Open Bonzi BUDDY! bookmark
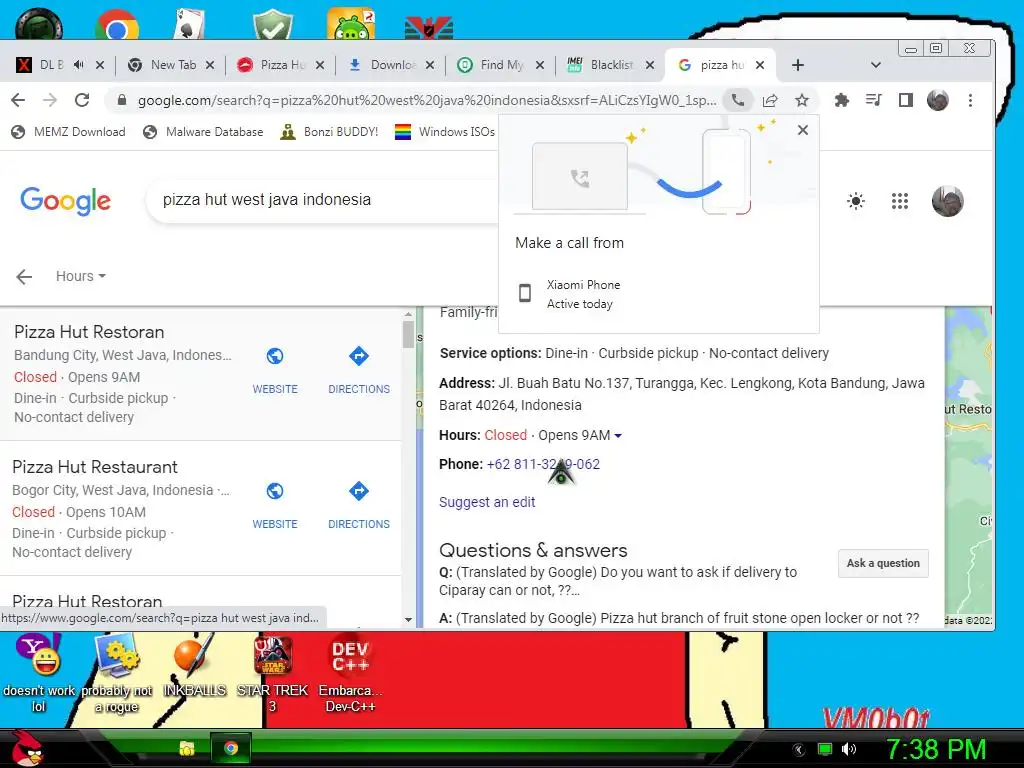Screen dimensions: 1024x768 329,132
